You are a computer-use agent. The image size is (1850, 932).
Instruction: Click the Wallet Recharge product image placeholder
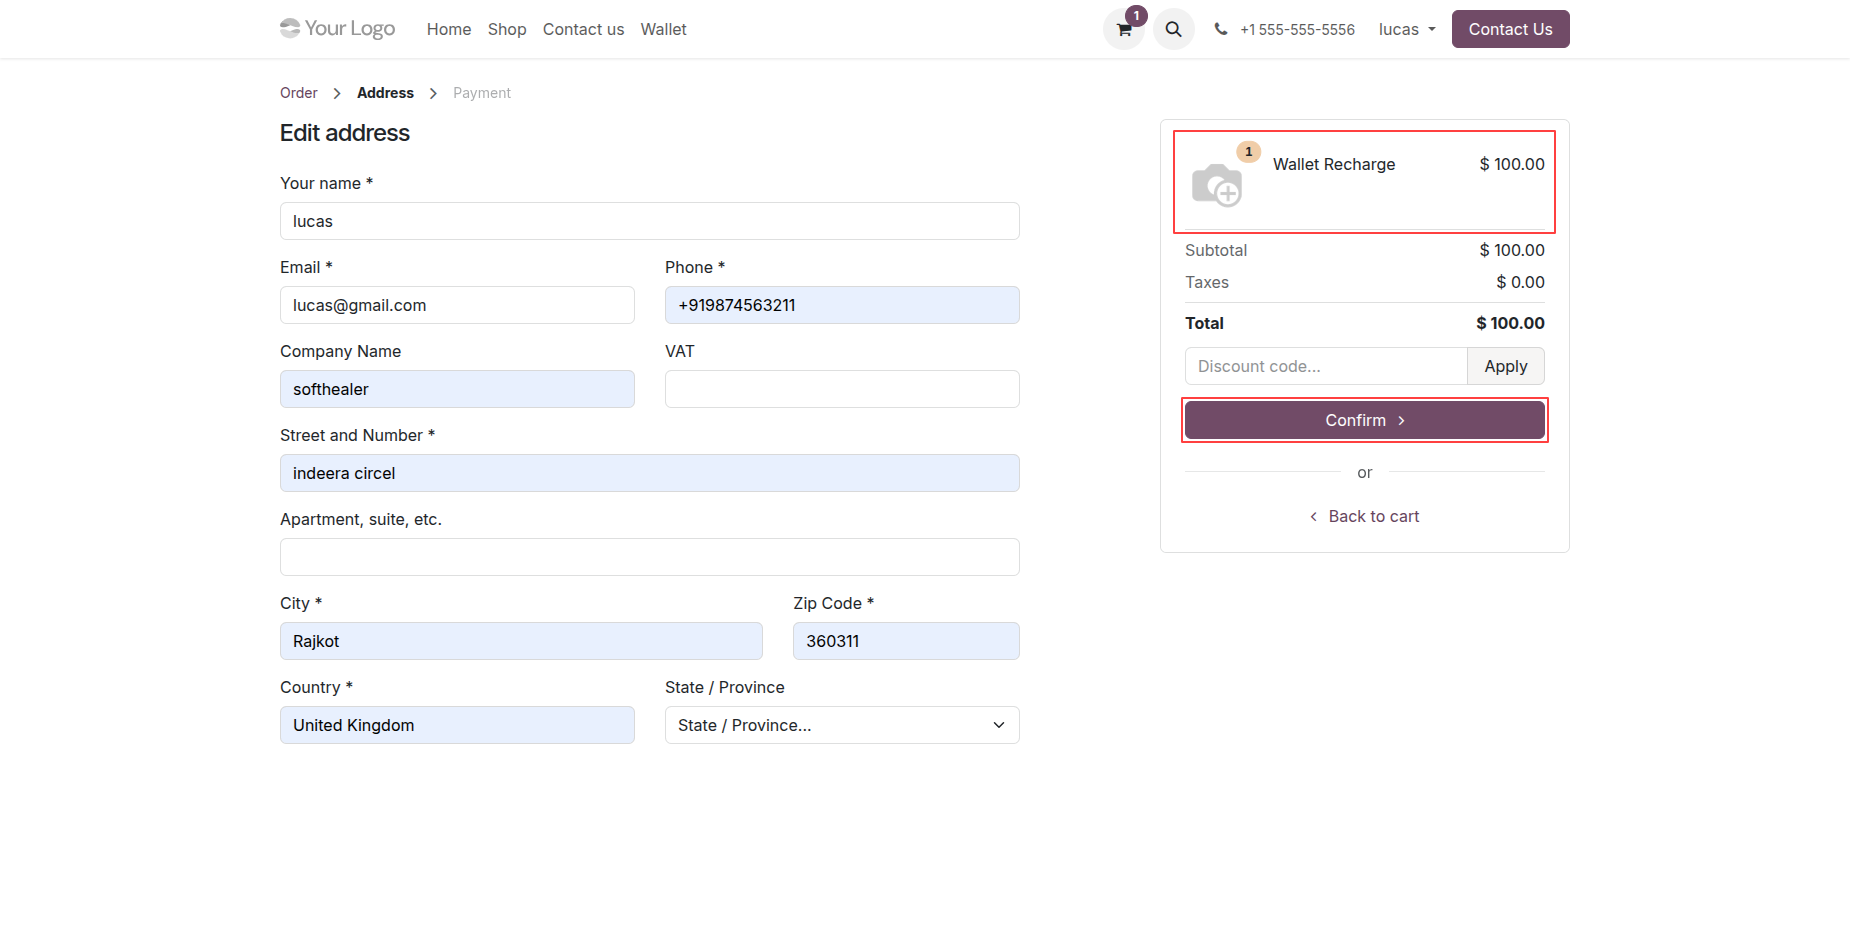coord(1217,185)
